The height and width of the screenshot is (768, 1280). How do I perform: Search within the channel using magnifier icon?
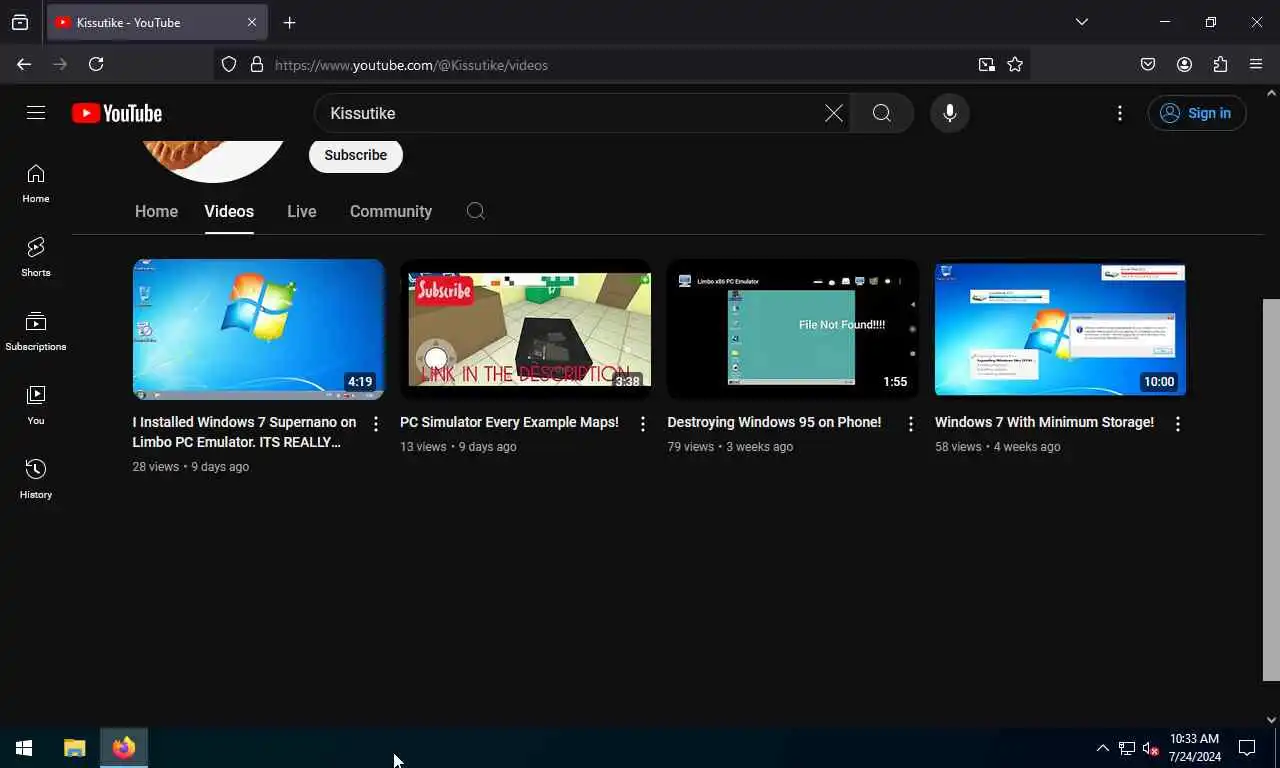tap(476, 211)
